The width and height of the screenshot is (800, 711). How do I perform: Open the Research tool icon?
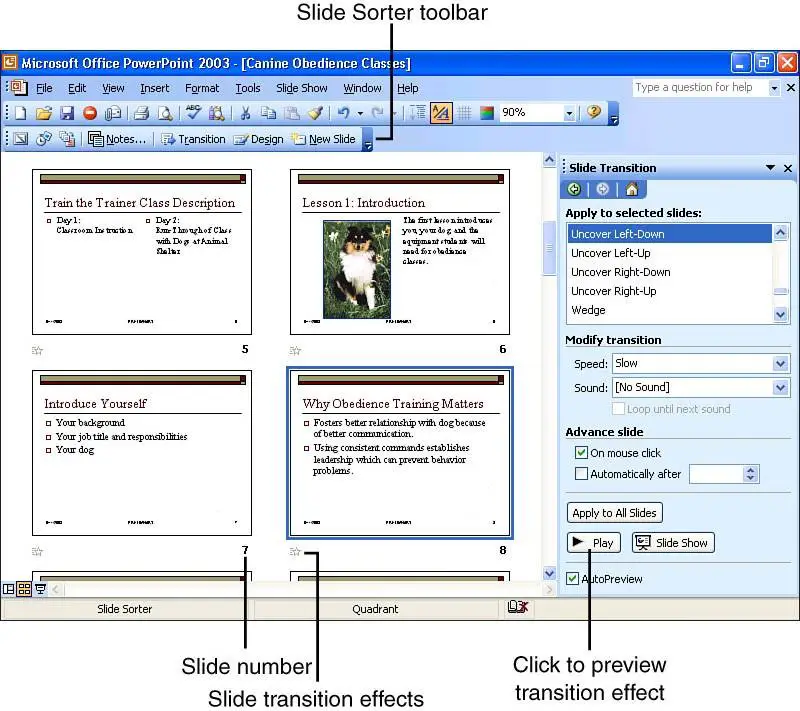tap(216, 113)
